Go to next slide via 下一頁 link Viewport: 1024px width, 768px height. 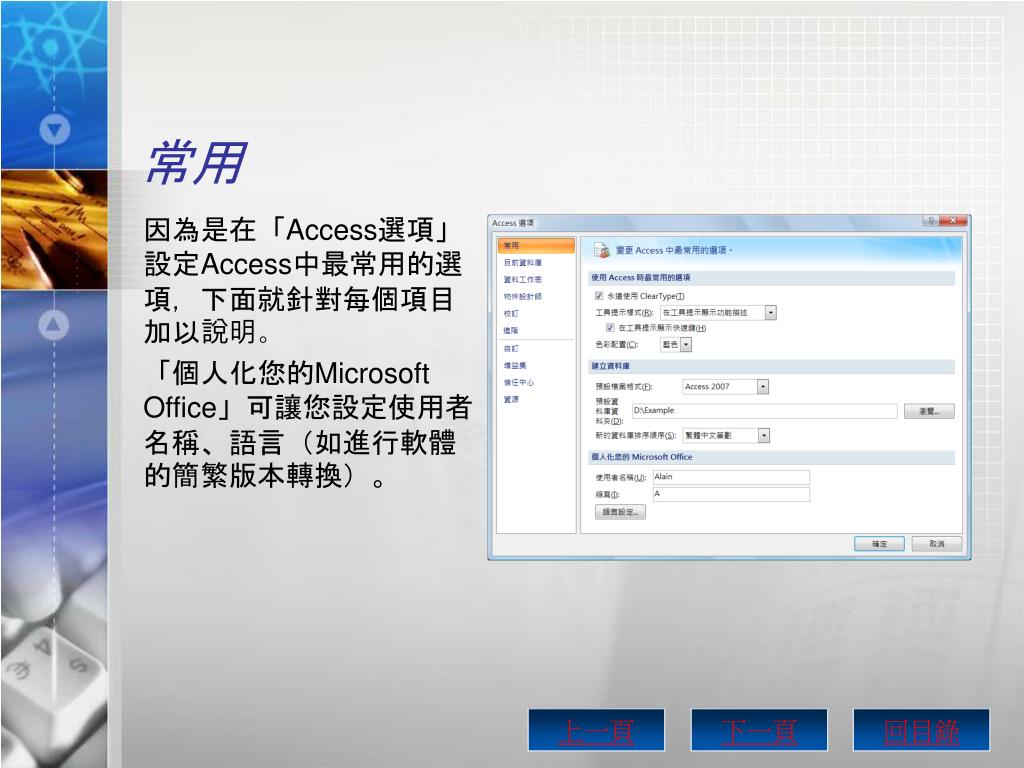(759, 731)
